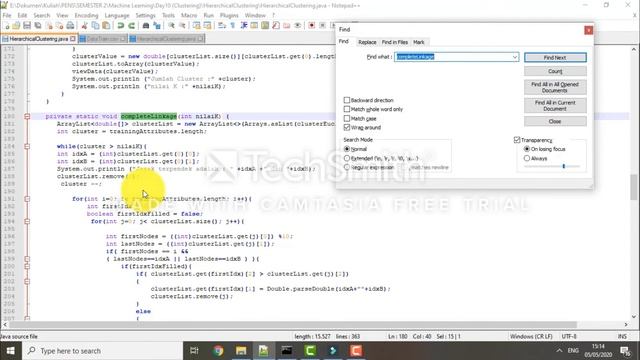Choose On losing focus transparency option
The height and width of the screenshot is (360, 640).
pos(527,149)
